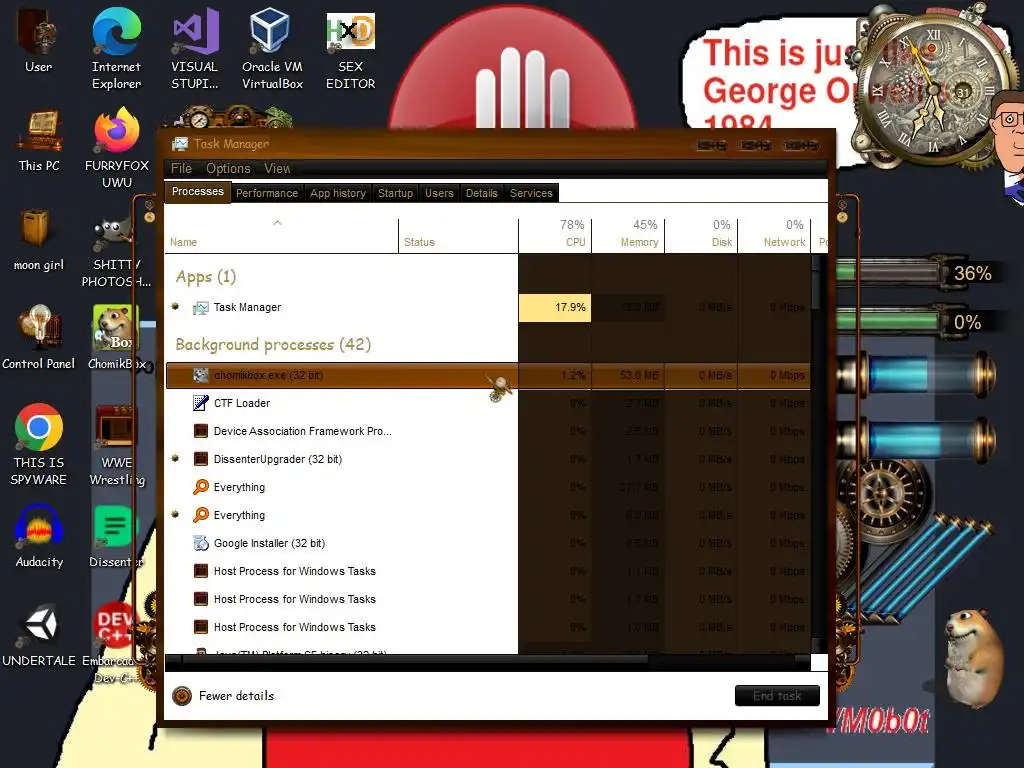Click the End task button
This screenshot has width=1024, height=768.
777,696
